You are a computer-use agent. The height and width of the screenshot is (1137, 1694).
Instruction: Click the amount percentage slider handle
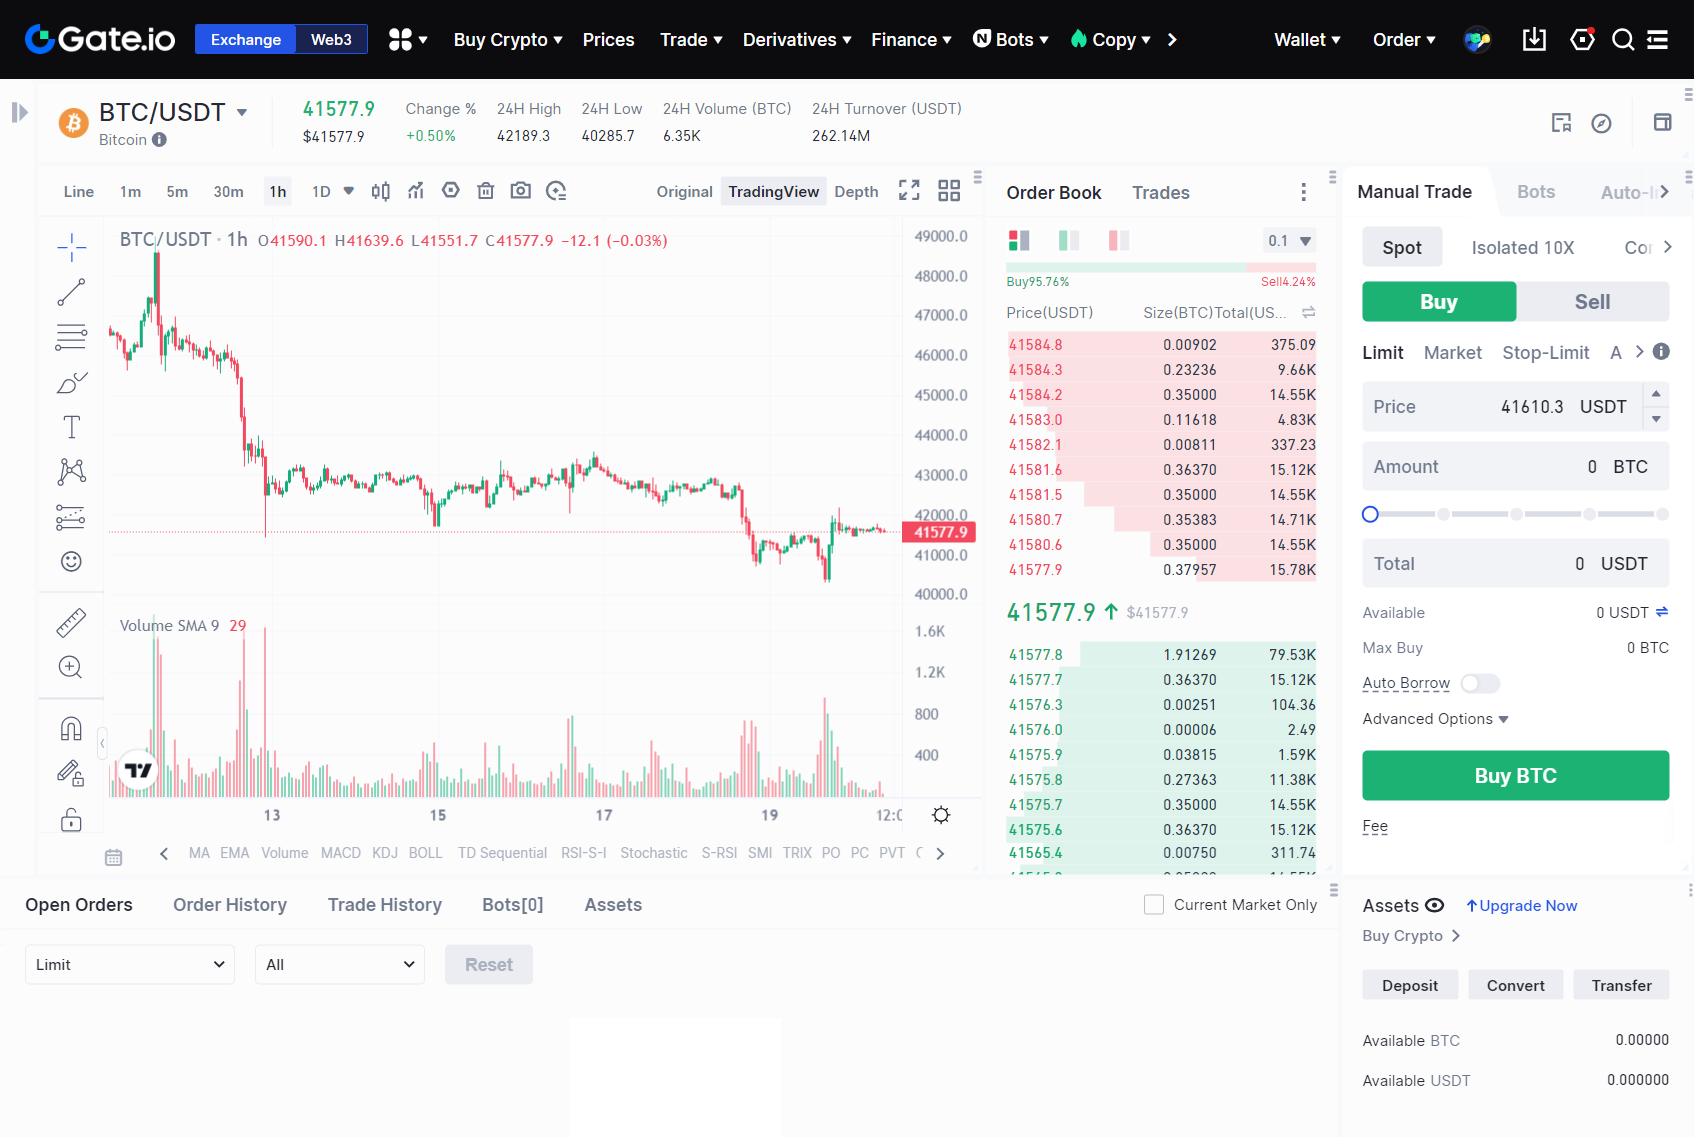(x=1370, y=514)
